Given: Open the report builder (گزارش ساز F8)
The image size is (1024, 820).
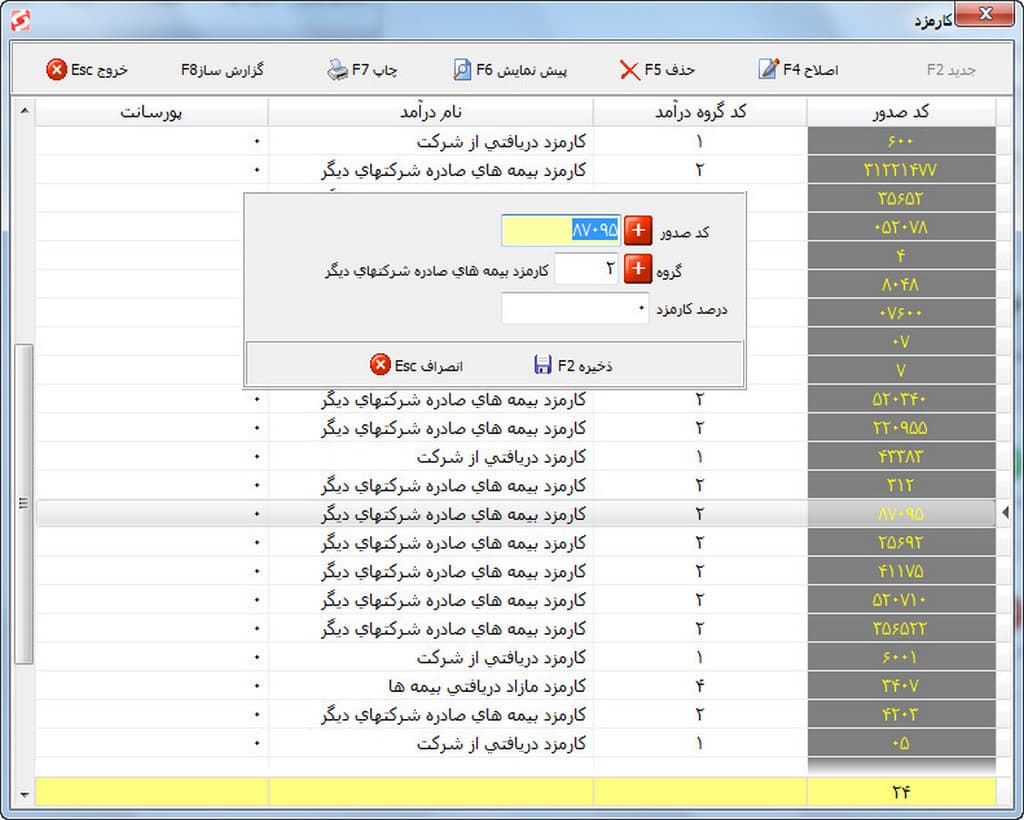Looking at the screenshot, I should click(x=222, y=70).
